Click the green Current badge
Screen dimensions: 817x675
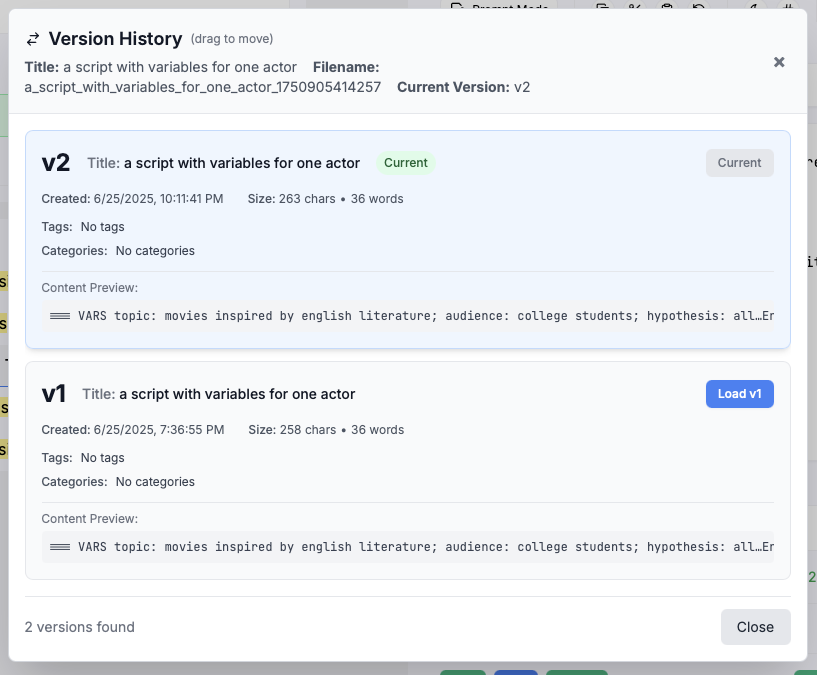[405, 163]
